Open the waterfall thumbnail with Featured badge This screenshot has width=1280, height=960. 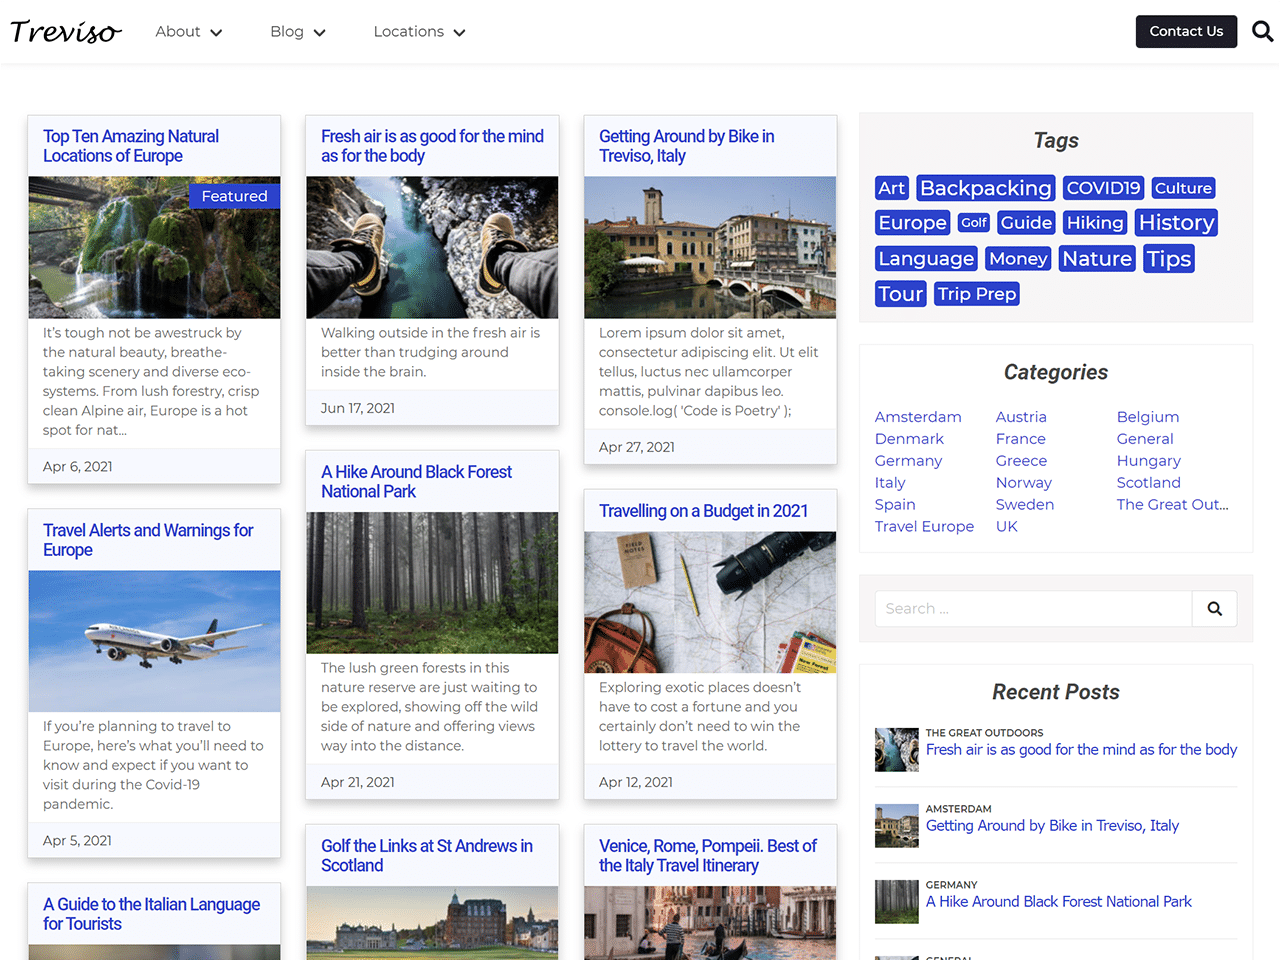154,248
